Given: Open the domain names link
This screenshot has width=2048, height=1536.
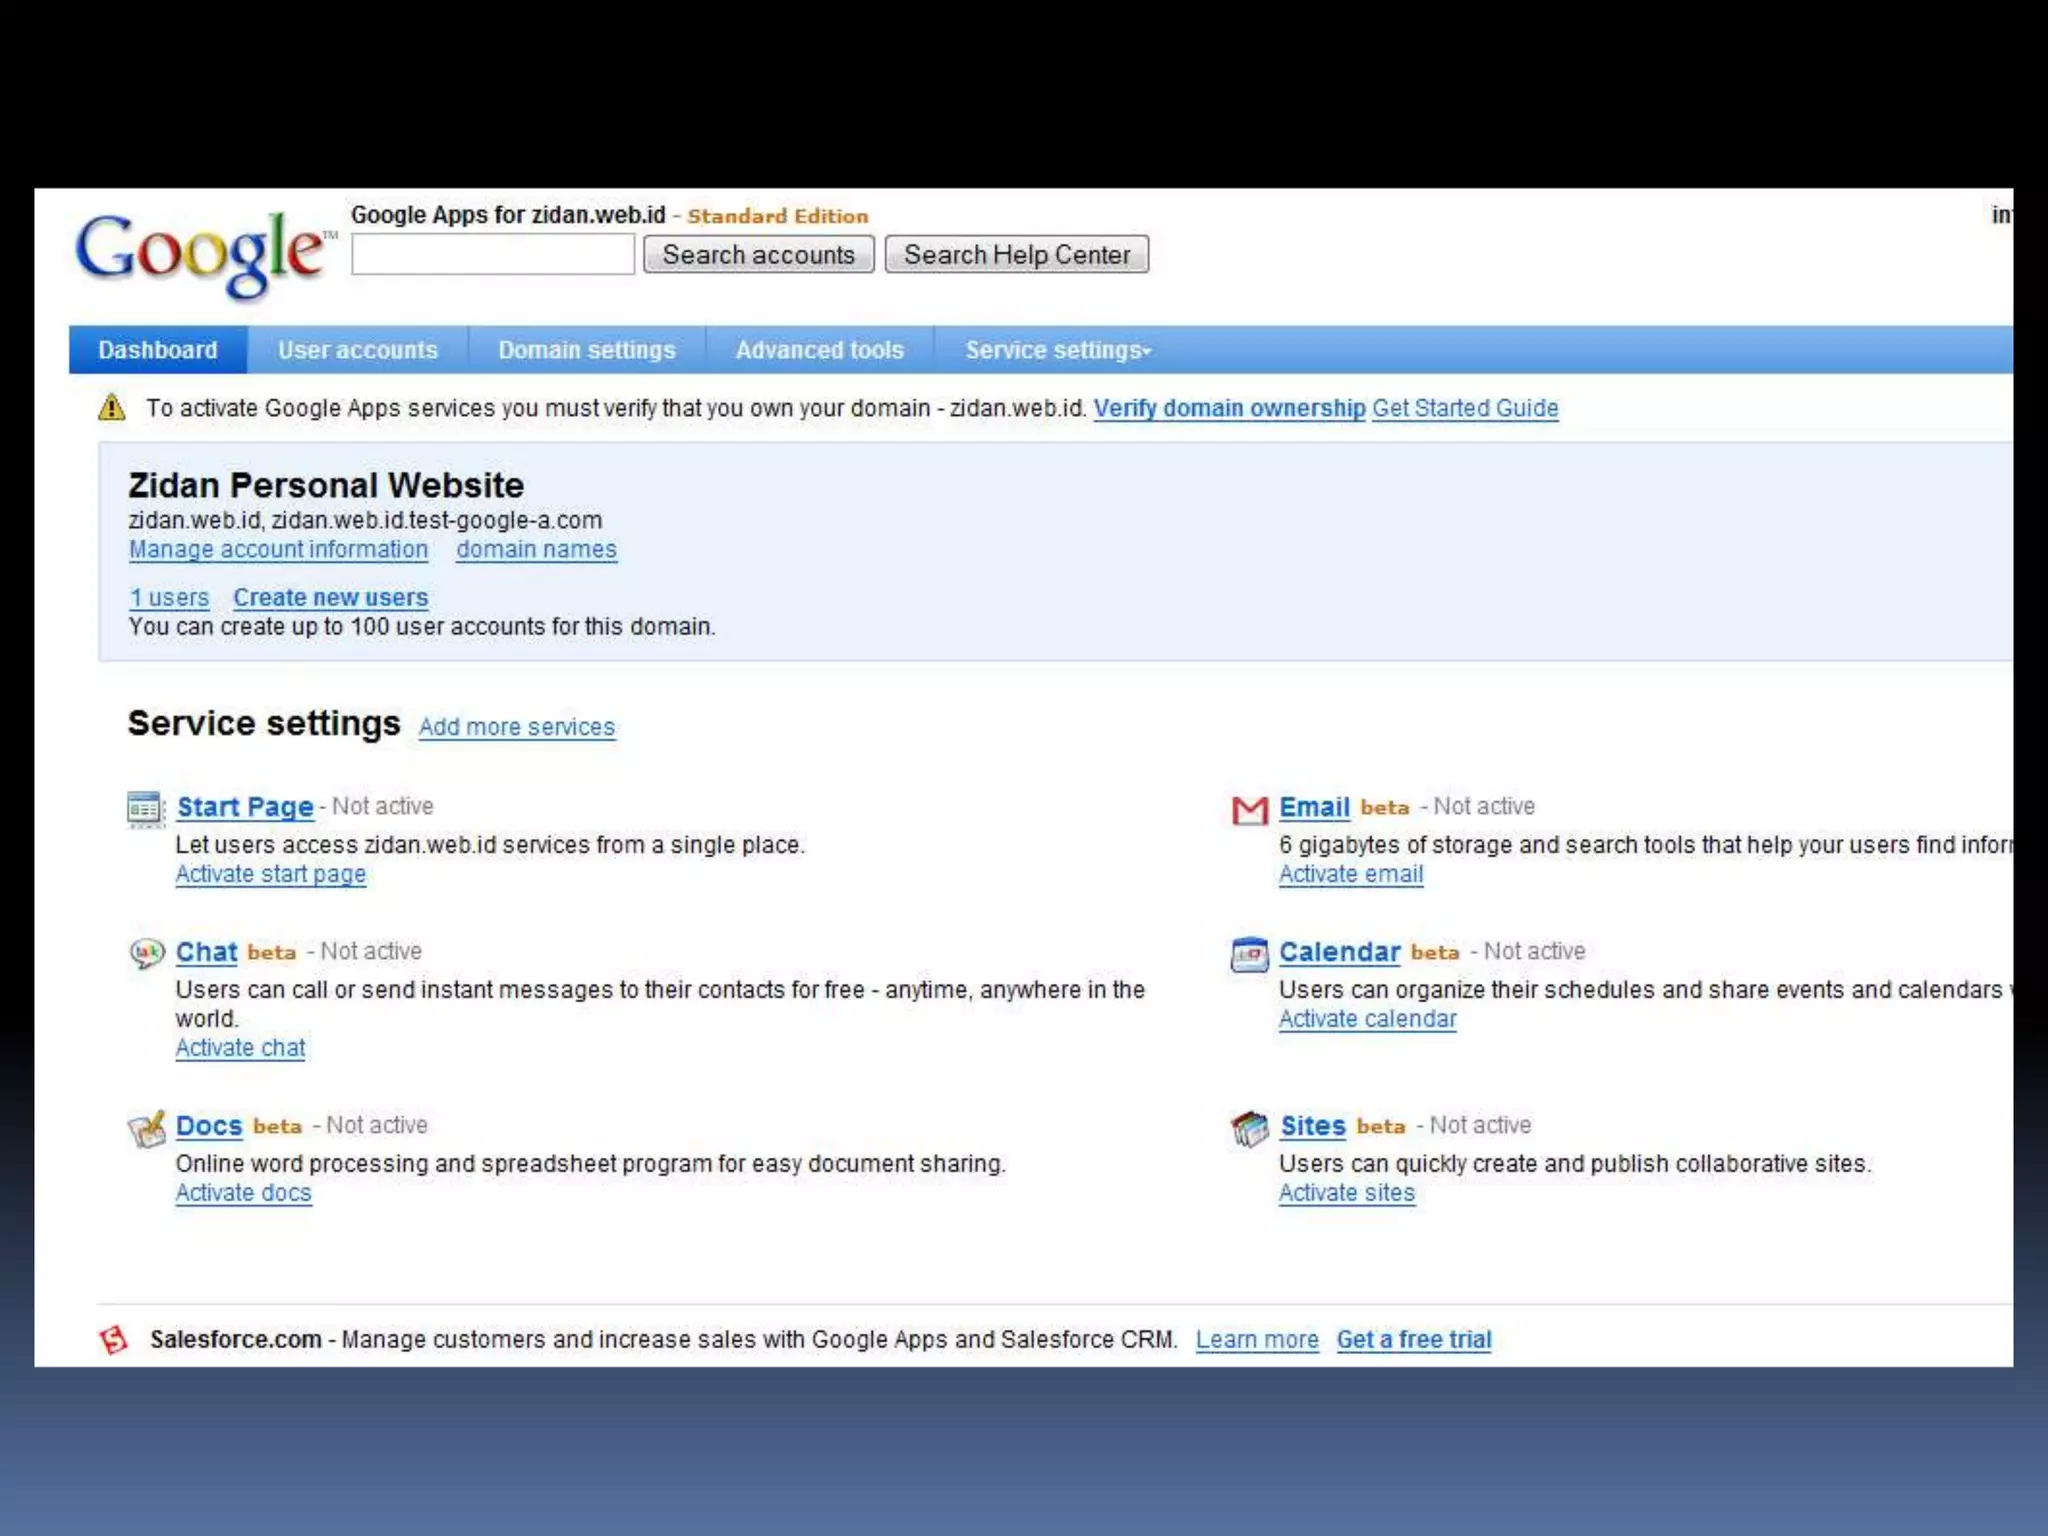Looking at the screenshot, I should click(x=537, y=549).
